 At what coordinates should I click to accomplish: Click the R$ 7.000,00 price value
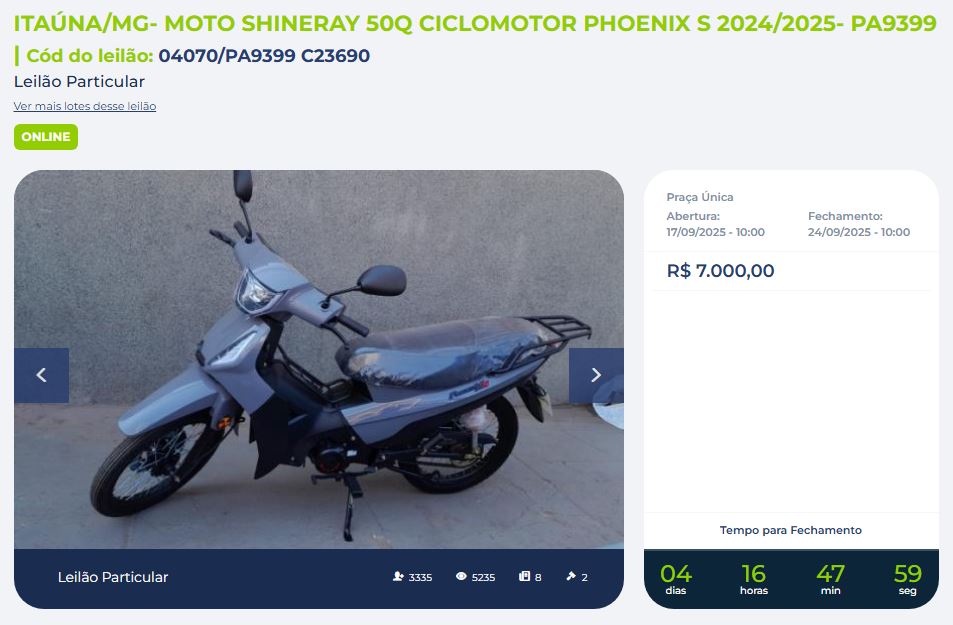click(x=720, y=271)
